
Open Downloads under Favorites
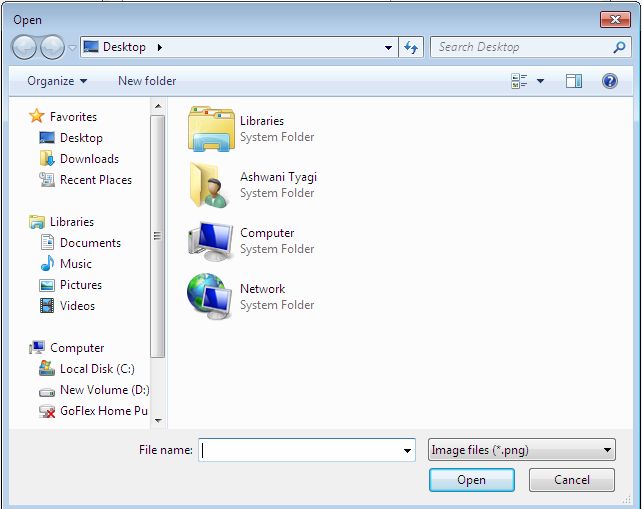[89, 159]
